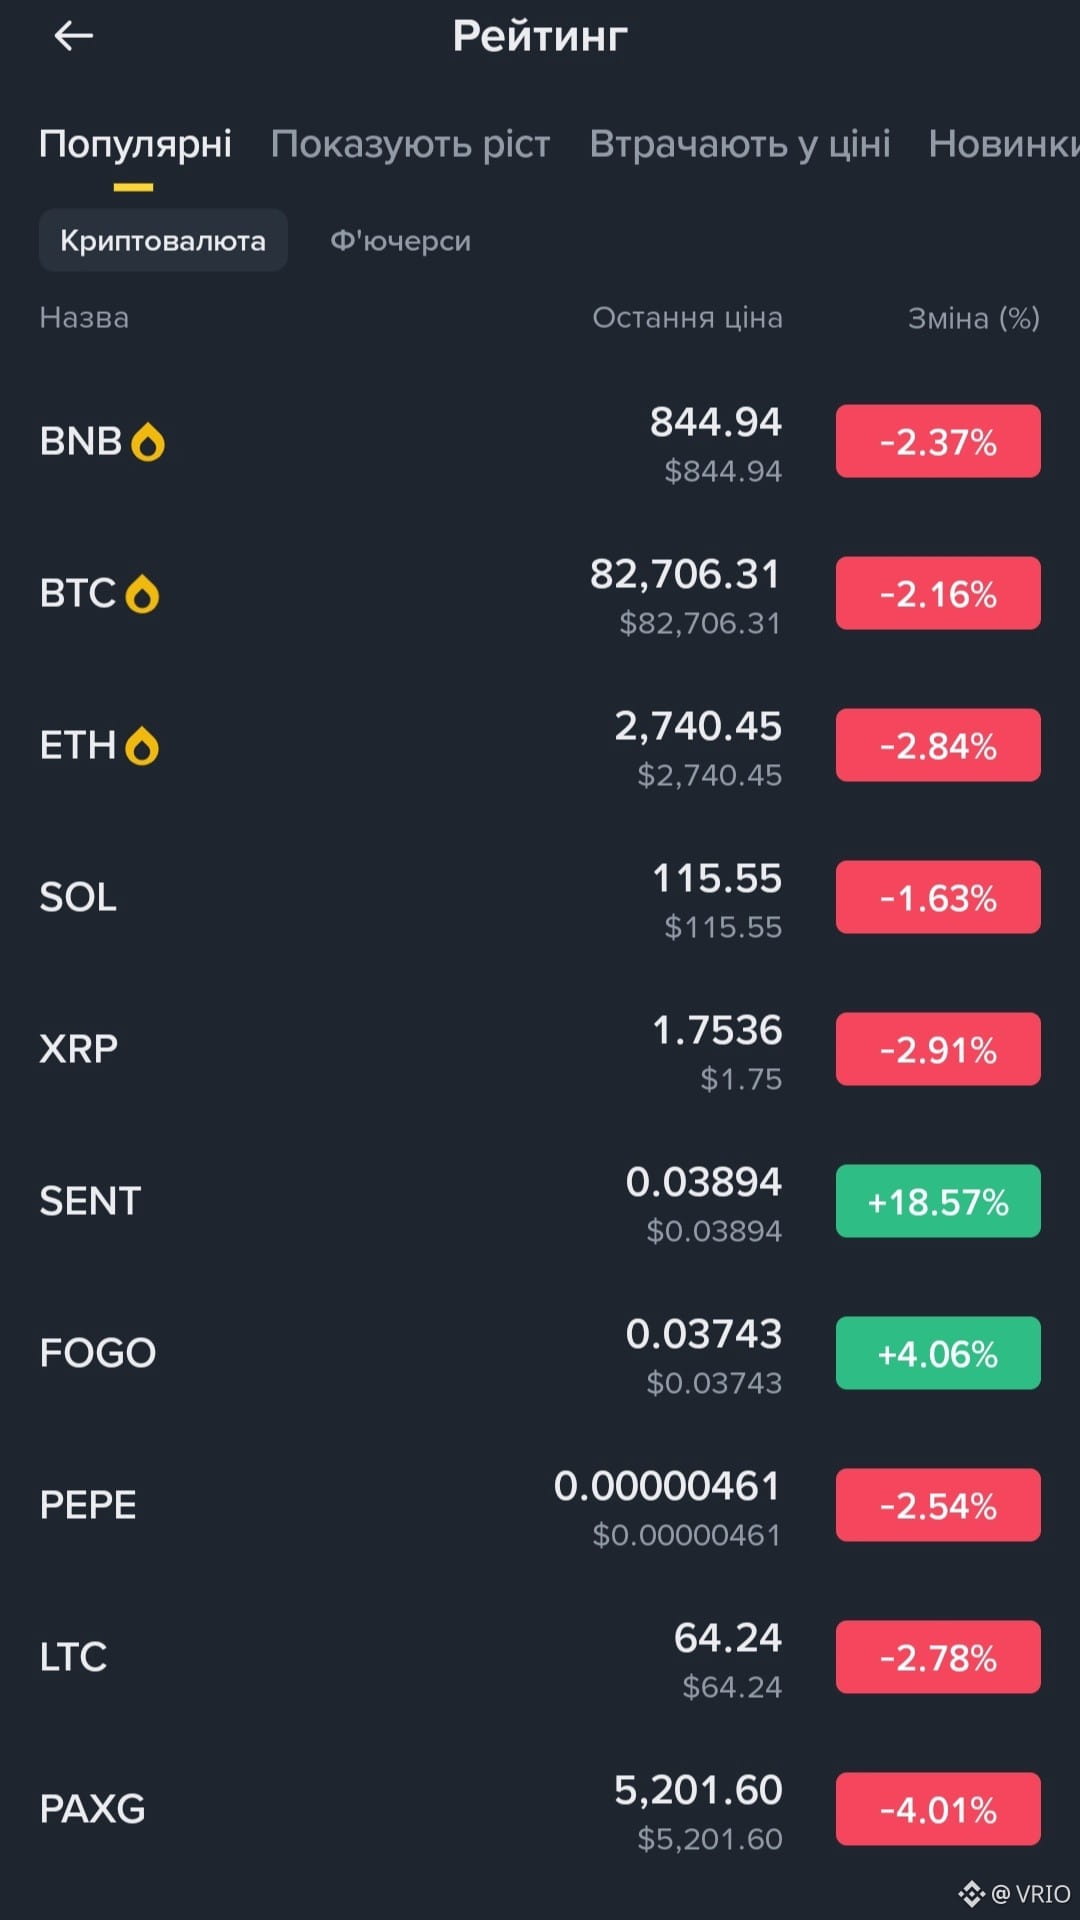Click the FOGO +4.06% change badge
This screenshot has width=1080, height=1920.
937,1354
